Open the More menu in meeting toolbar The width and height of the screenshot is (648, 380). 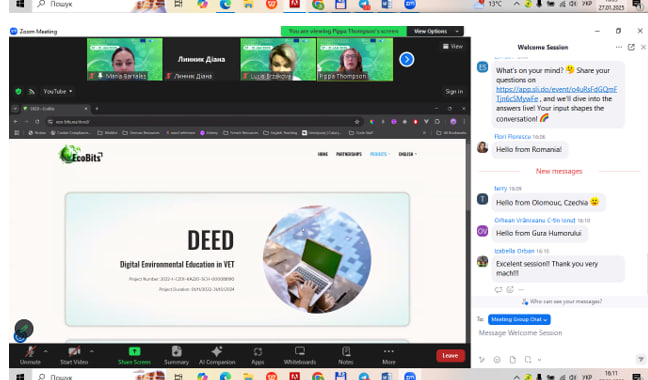click(388, 356)
